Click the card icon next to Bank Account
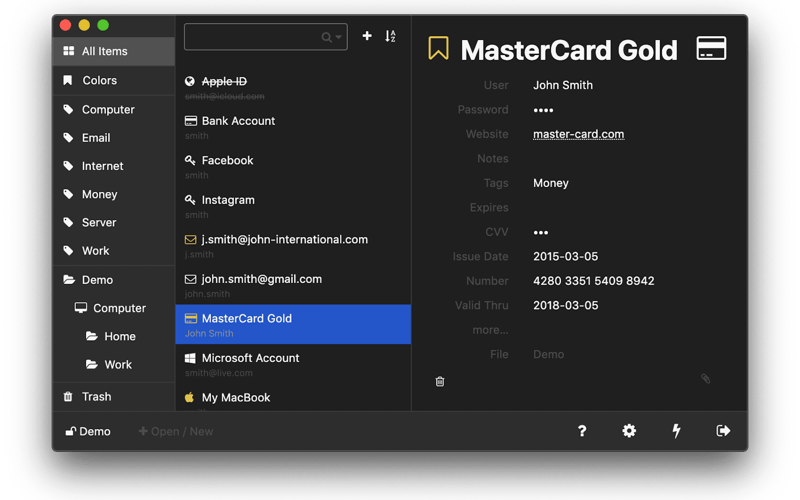Viewport: 800px width, 500px height. coord(190,121)
